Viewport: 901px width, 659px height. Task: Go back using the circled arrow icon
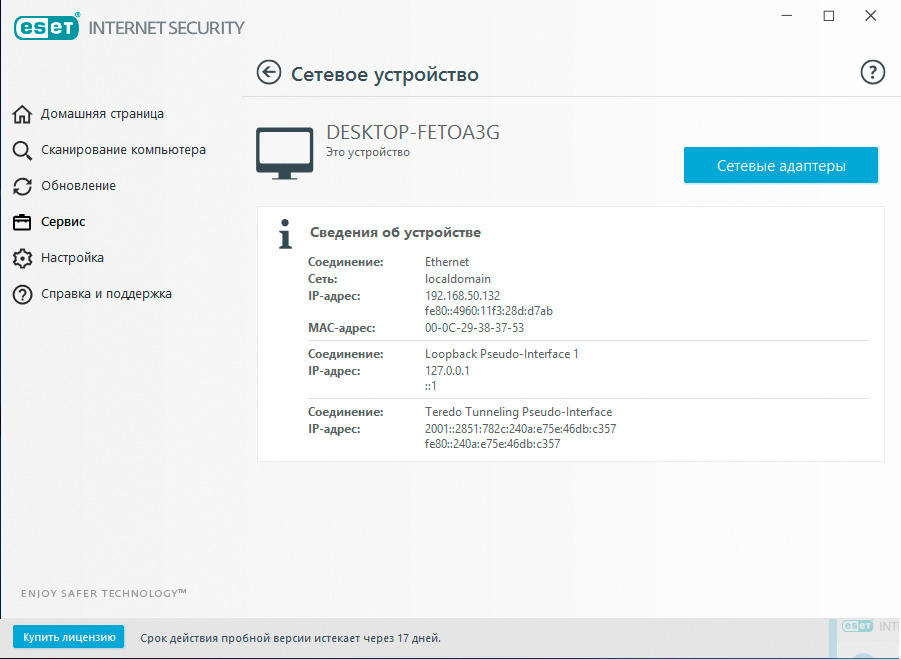pos(269,73)
